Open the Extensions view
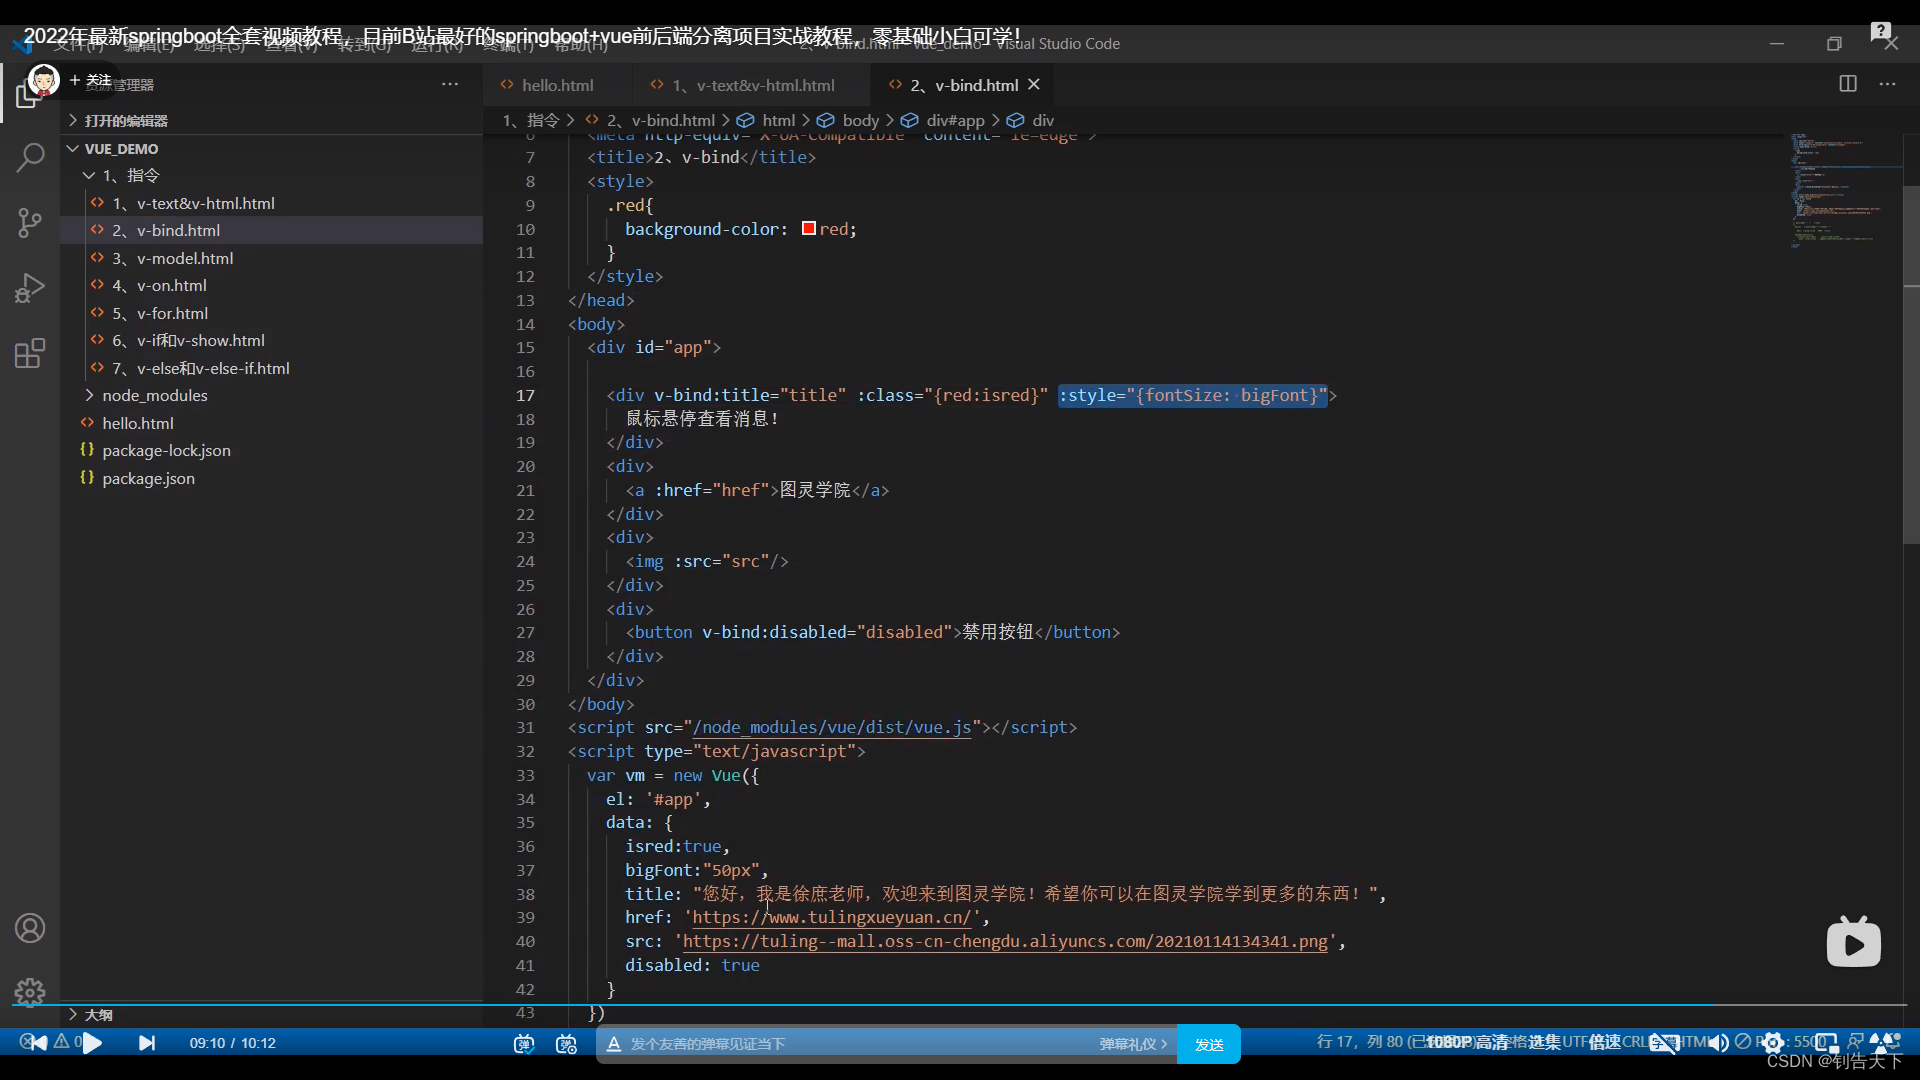The width and height of the screenshot is (1920, 1080). click(30, 353)
